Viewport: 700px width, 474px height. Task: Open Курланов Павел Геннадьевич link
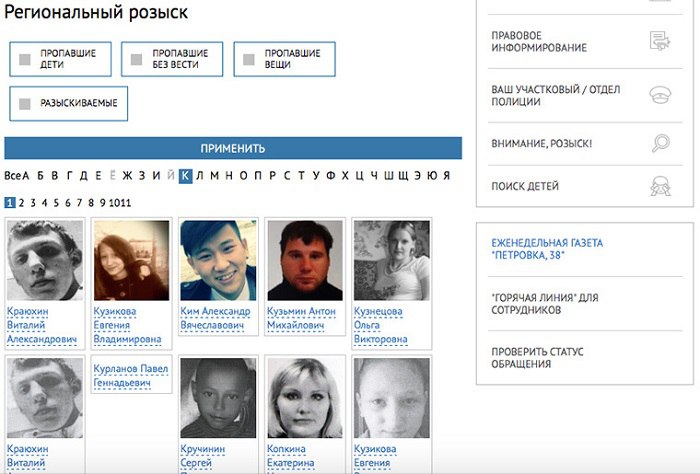tap(131, 376)
